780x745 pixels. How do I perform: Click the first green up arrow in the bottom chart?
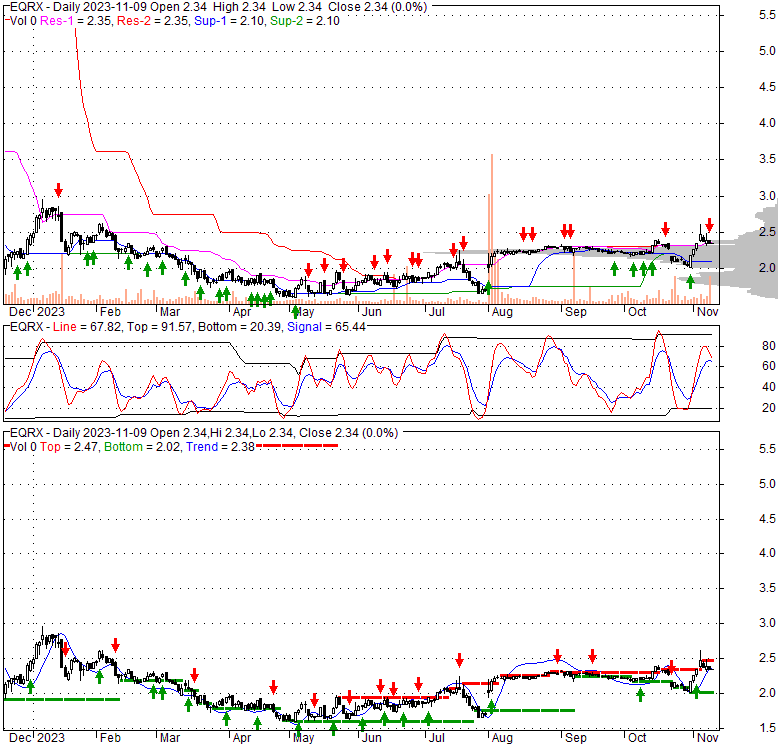[x=31, y=686]
